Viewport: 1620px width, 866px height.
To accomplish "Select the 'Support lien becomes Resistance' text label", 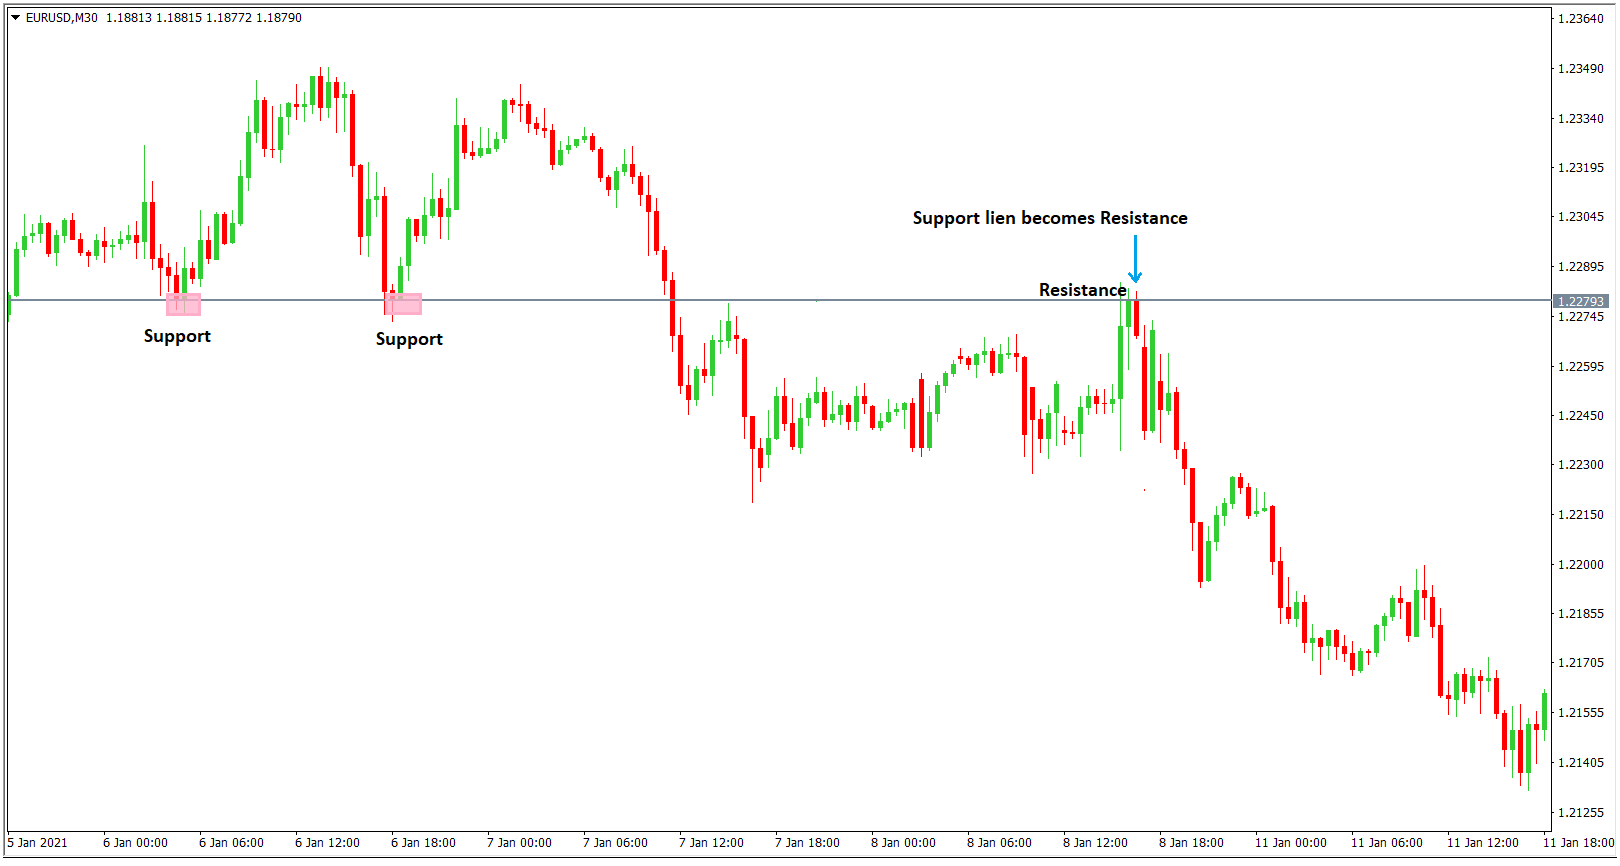I will (1050, 218).
